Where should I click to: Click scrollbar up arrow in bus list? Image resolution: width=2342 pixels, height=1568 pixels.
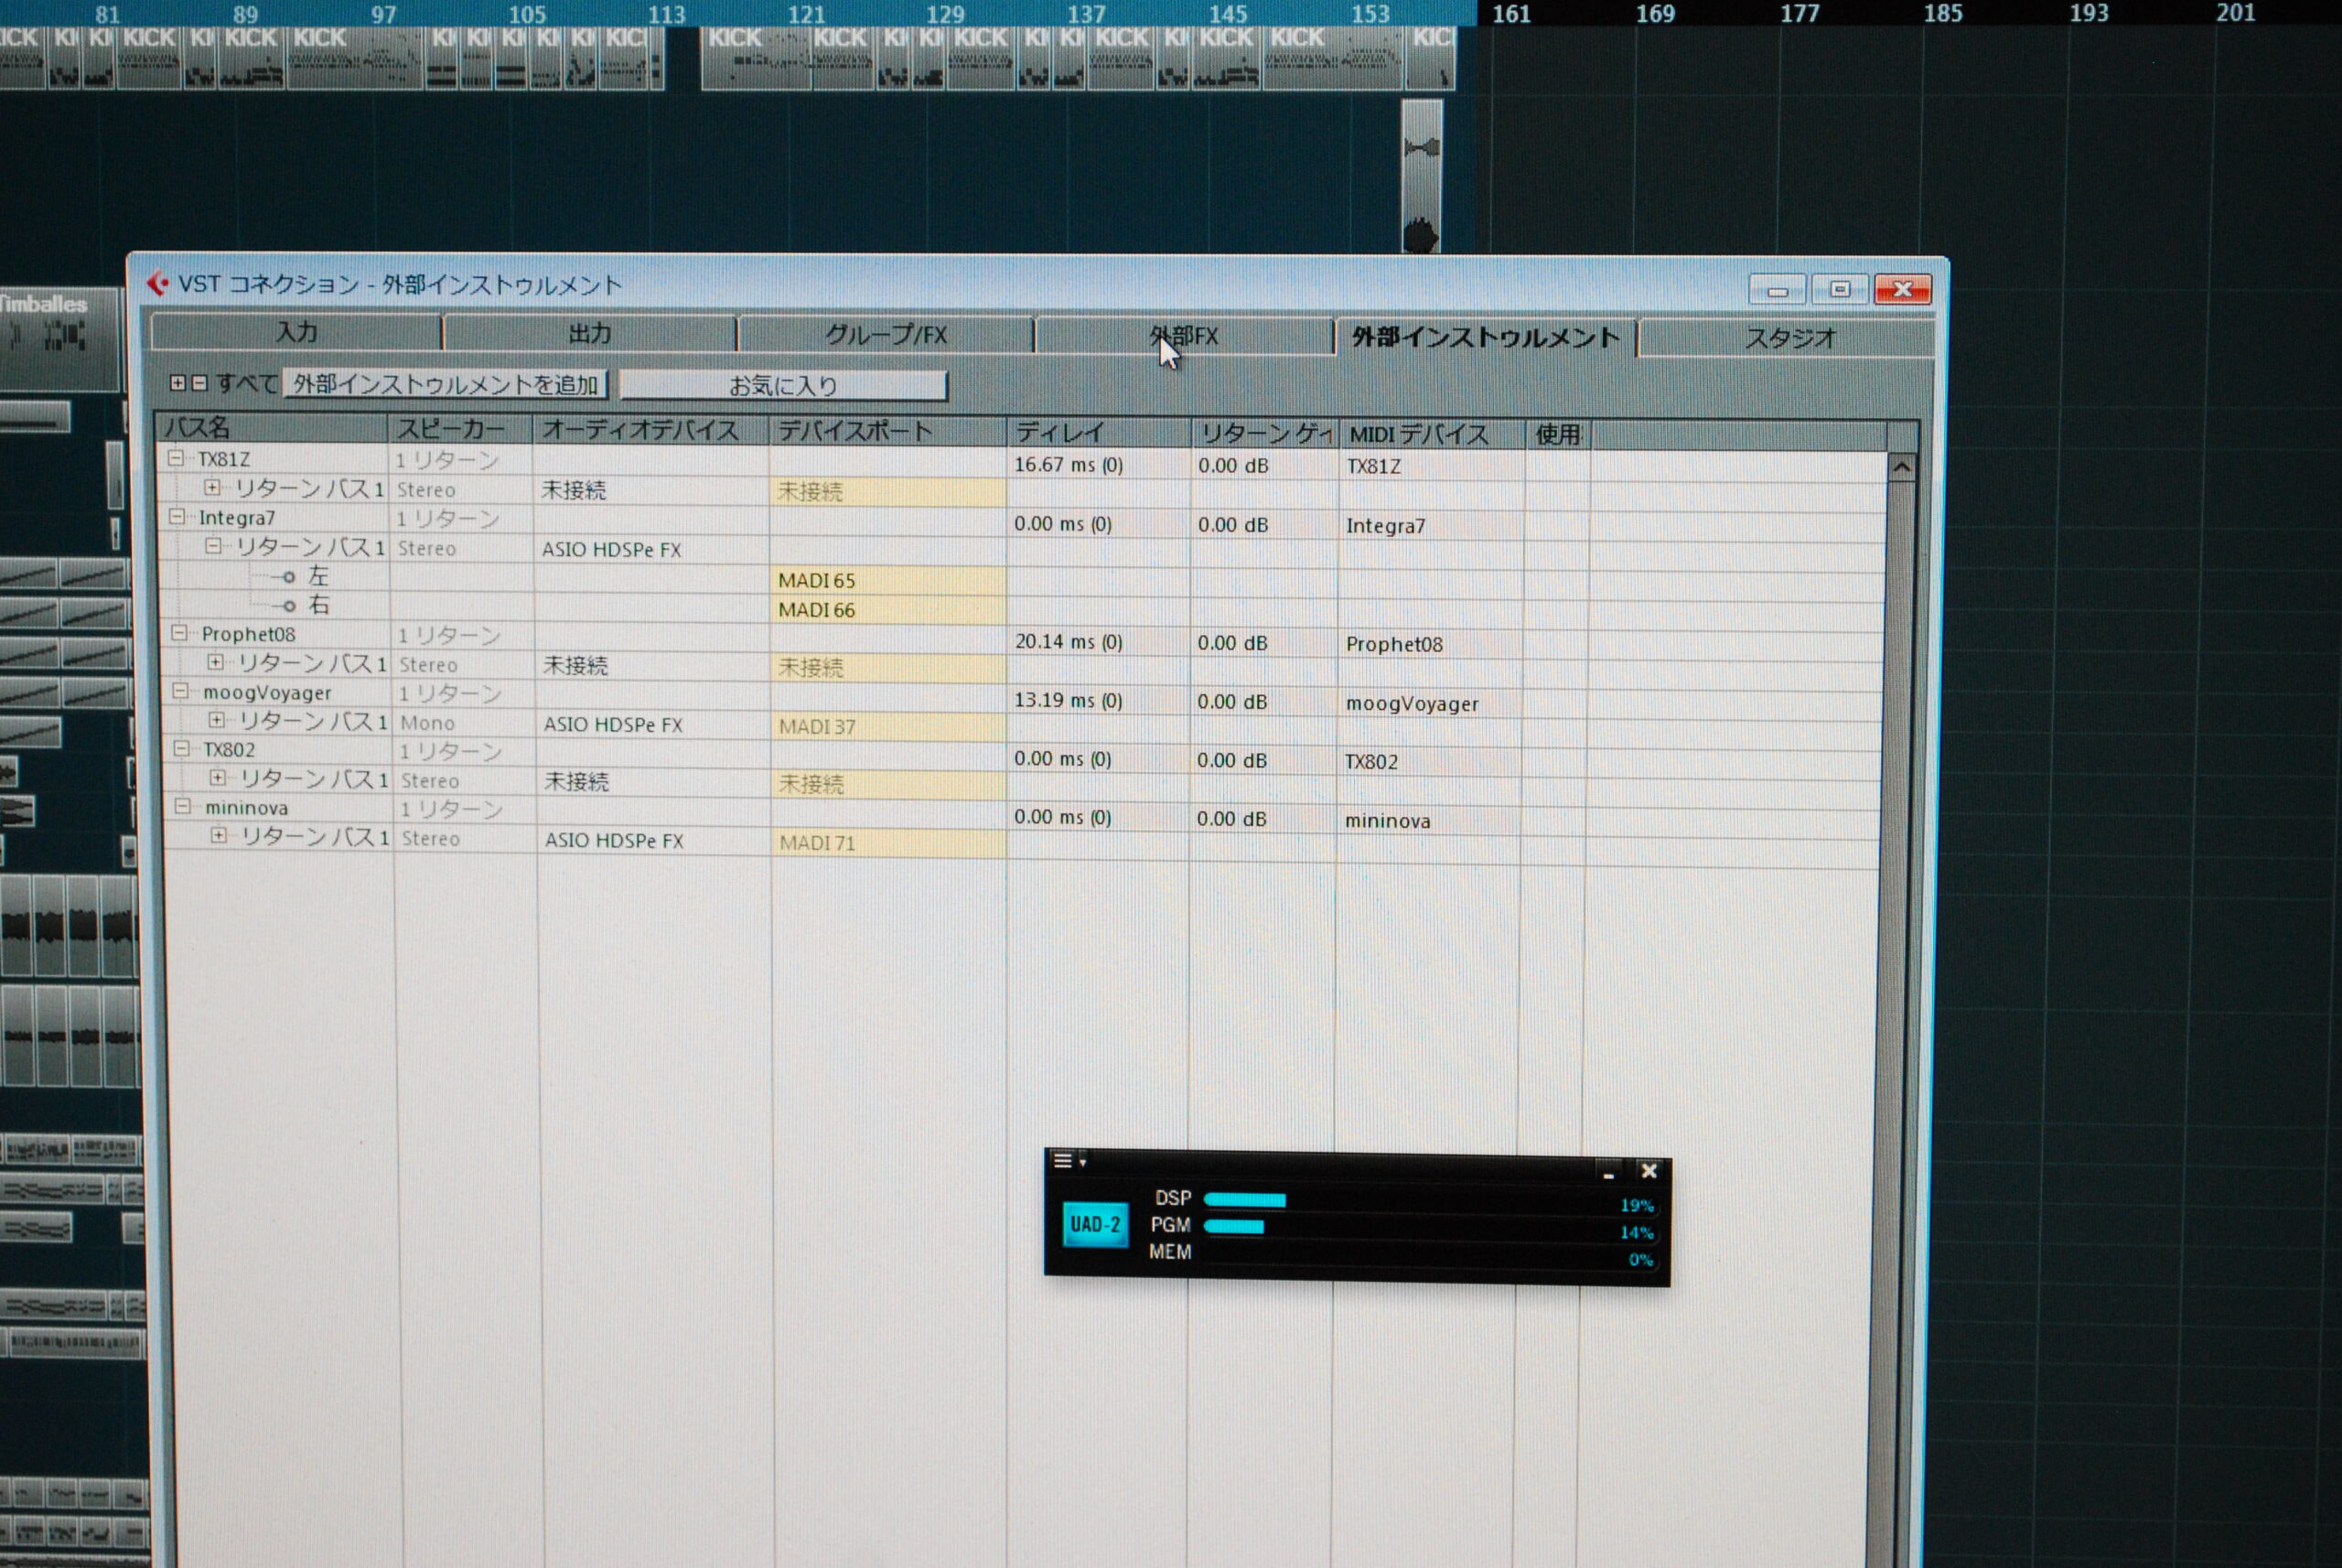click(x=1902, y=467)
